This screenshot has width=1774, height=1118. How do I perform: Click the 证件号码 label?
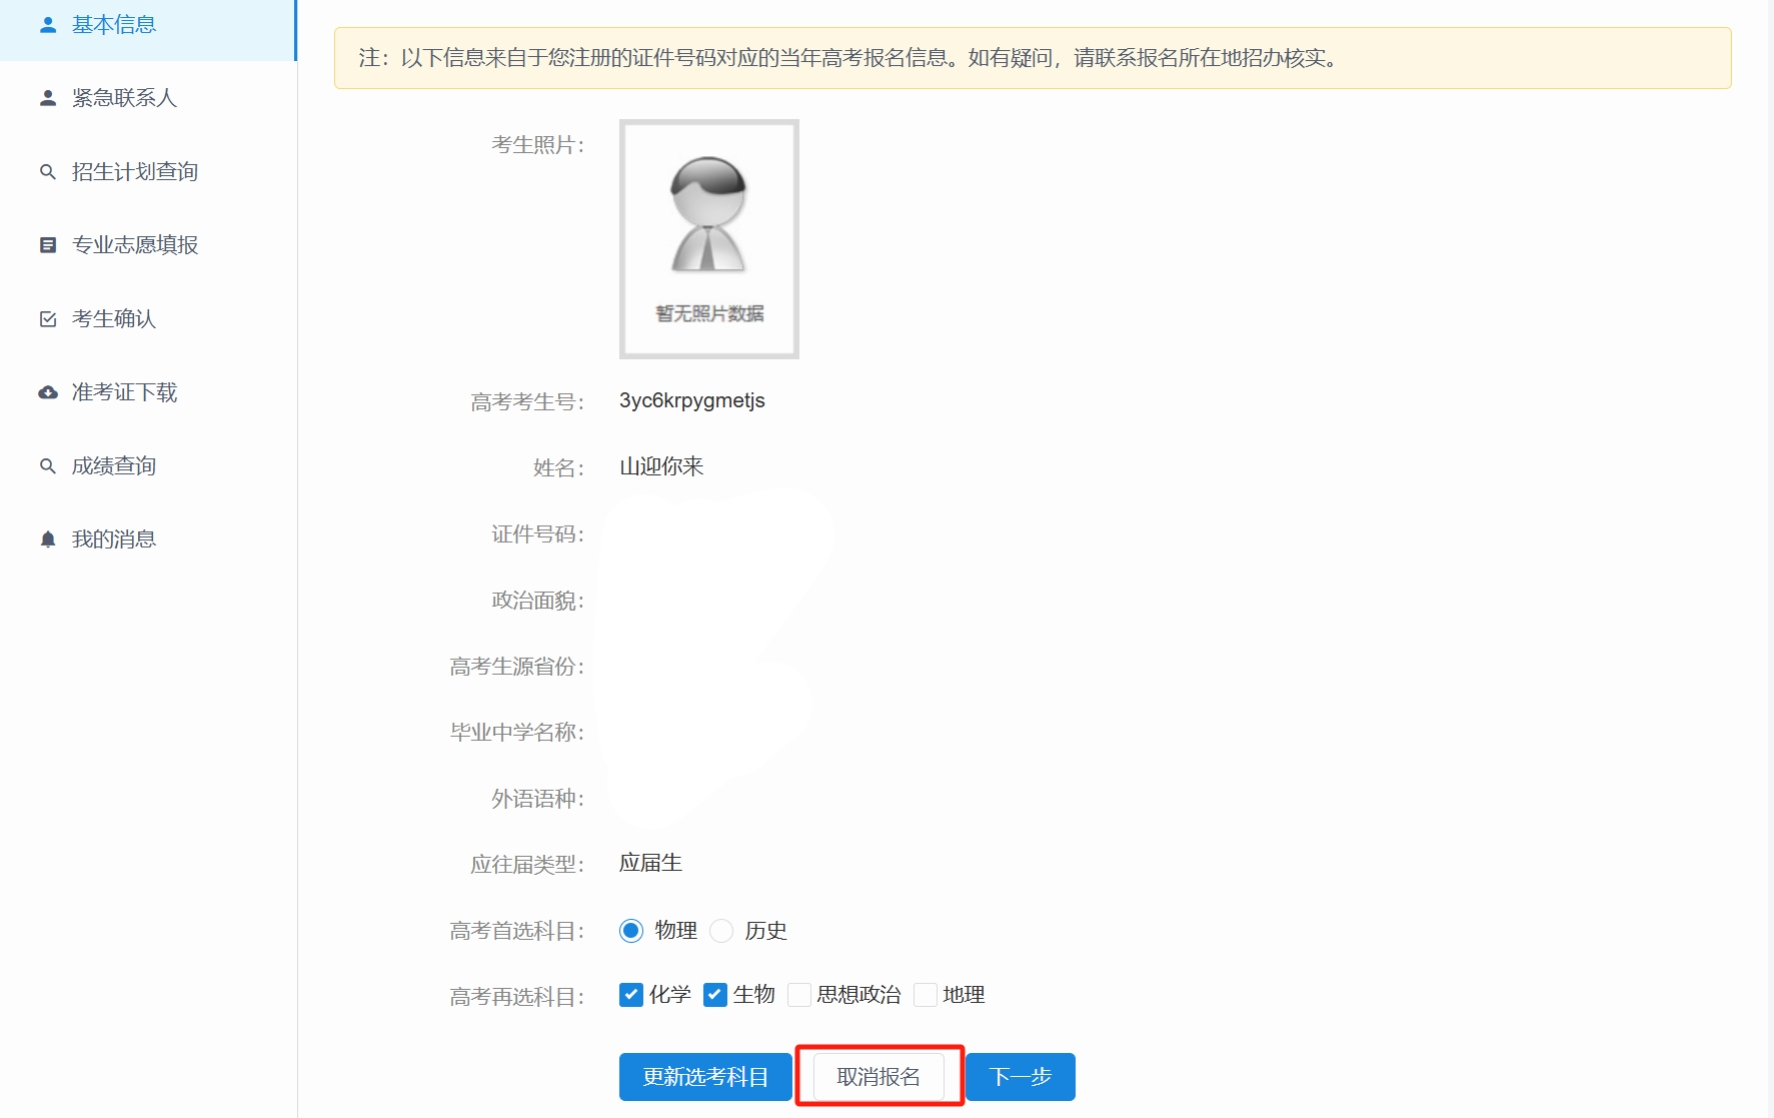(538, 534)
